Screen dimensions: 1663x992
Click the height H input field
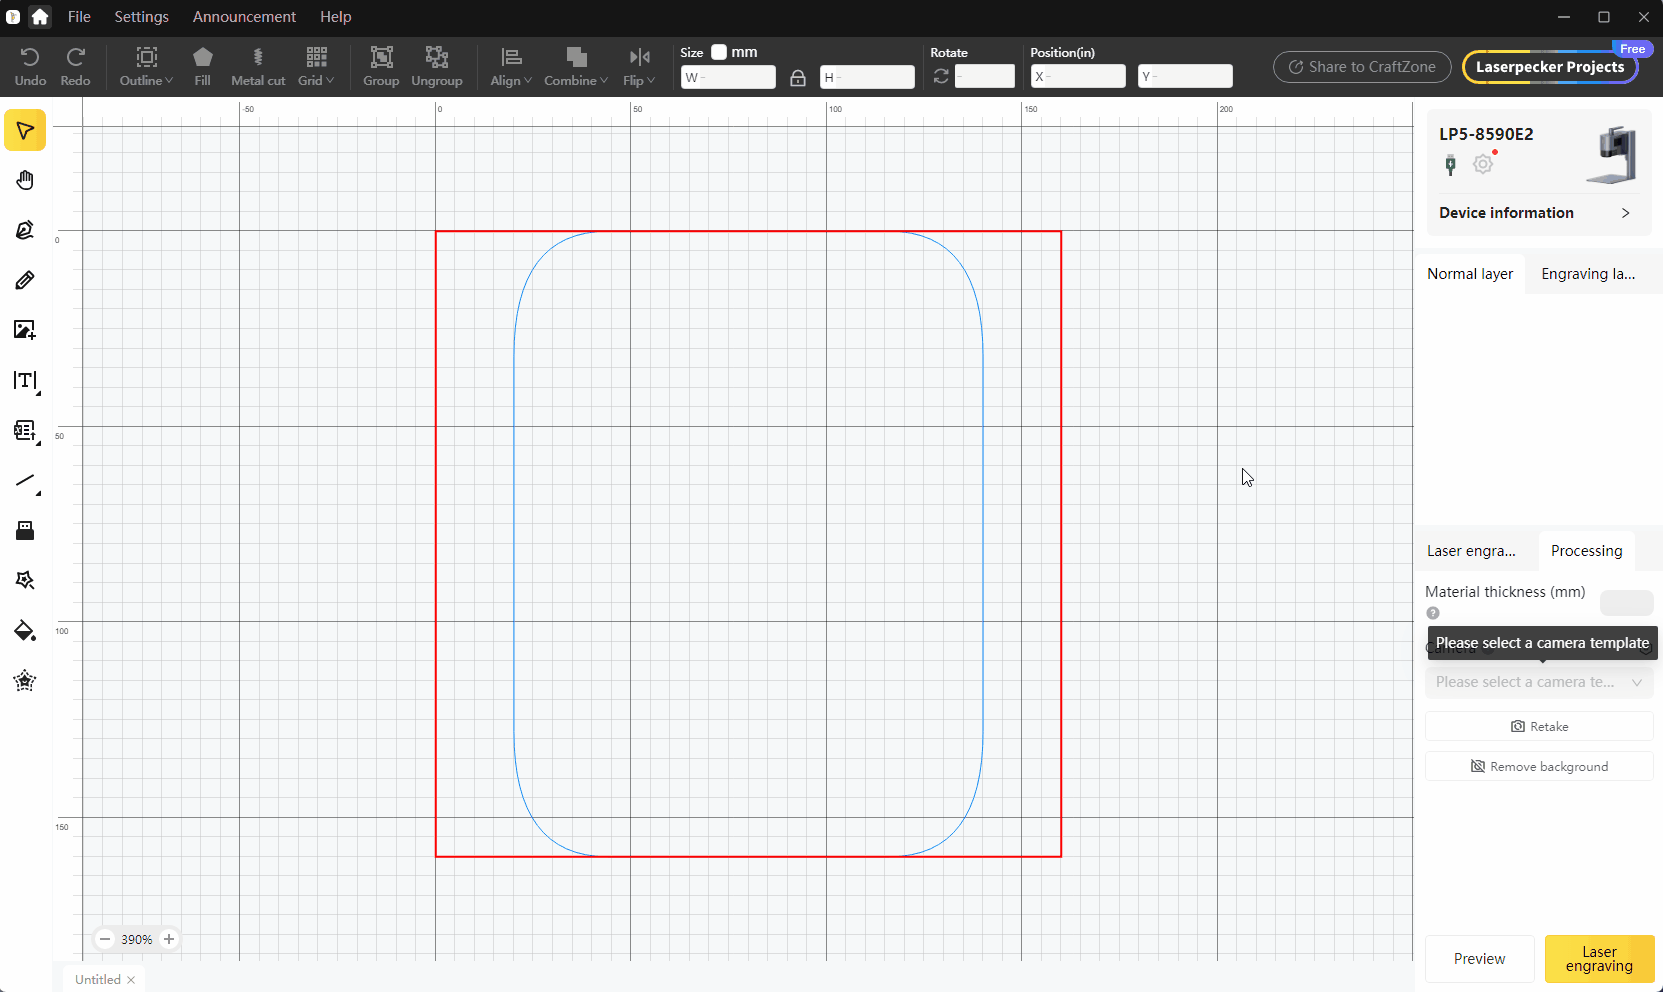coord(867,77)
